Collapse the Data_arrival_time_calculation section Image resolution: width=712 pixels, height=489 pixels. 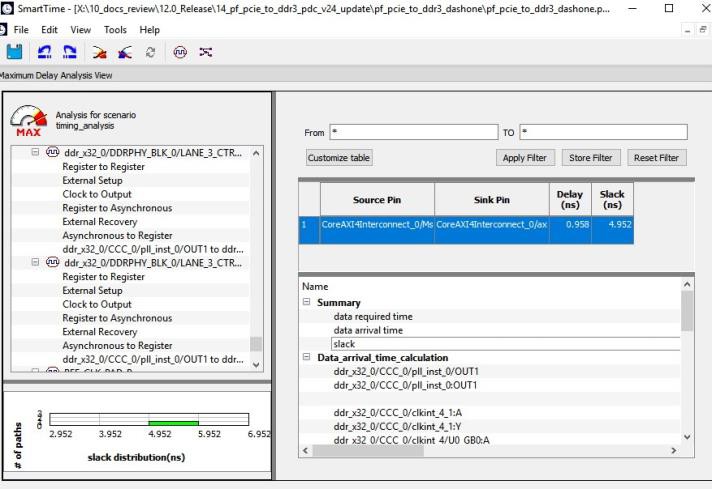click(307, 358)
